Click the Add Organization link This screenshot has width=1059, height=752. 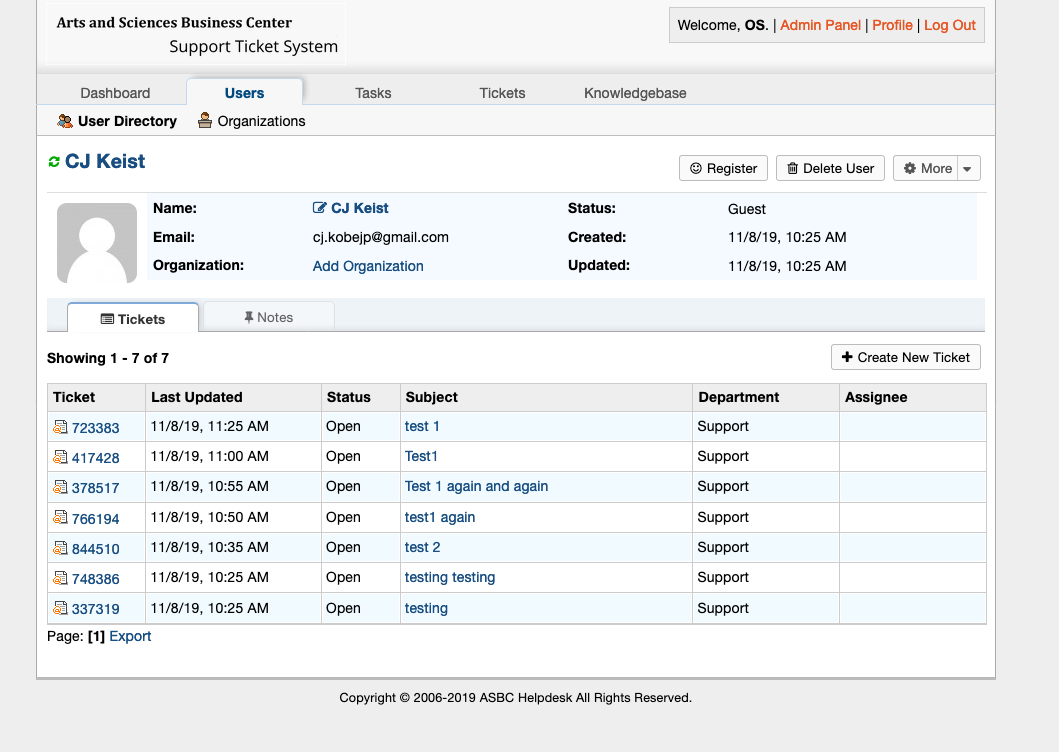pos(368,266)
